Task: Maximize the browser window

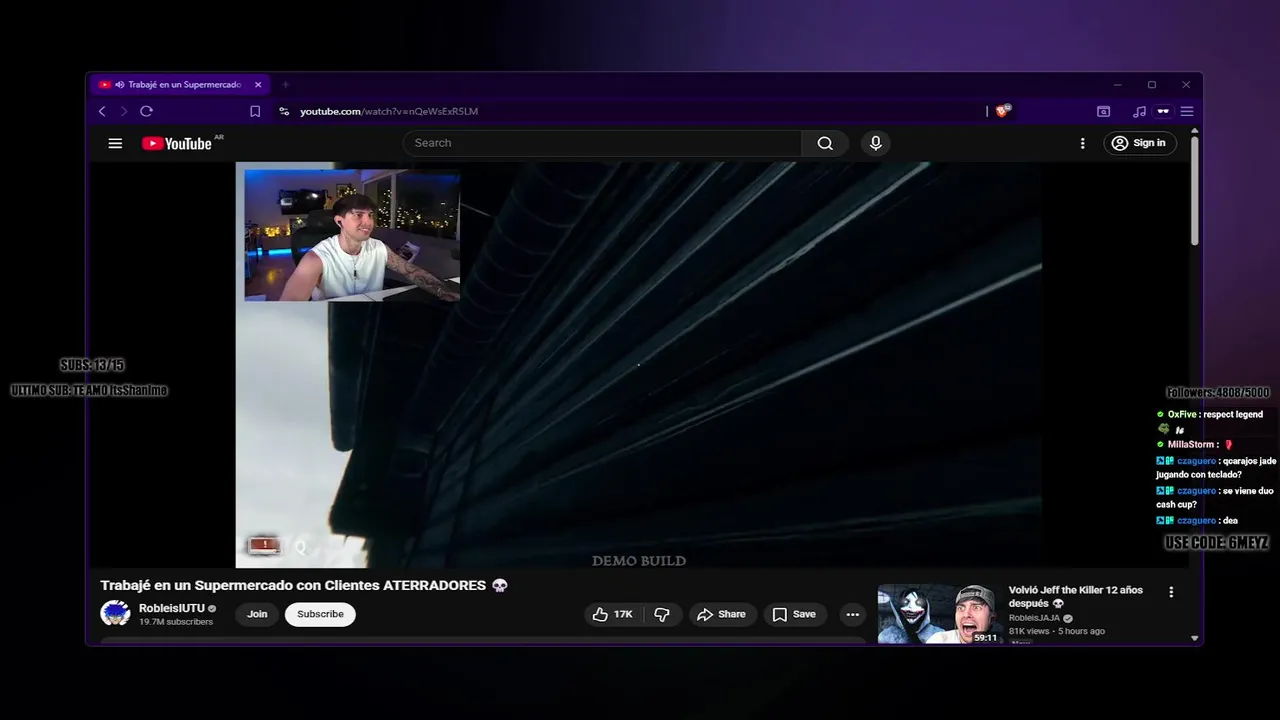Action: point(1151,85)
